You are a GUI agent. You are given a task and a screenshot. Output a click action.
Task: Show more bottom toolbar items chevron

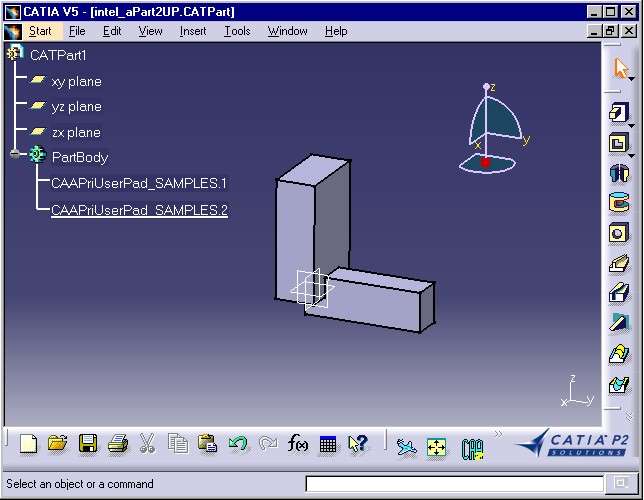[498, 434]
